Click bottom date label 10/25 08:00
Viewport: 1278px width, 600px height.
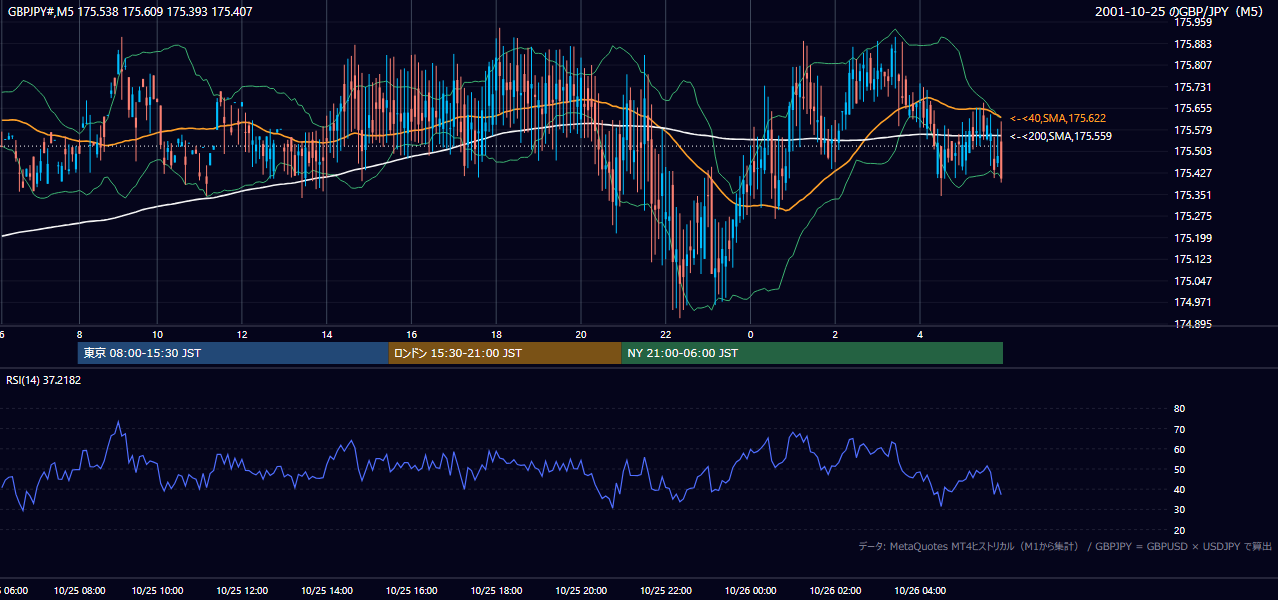tap(79, 591)
